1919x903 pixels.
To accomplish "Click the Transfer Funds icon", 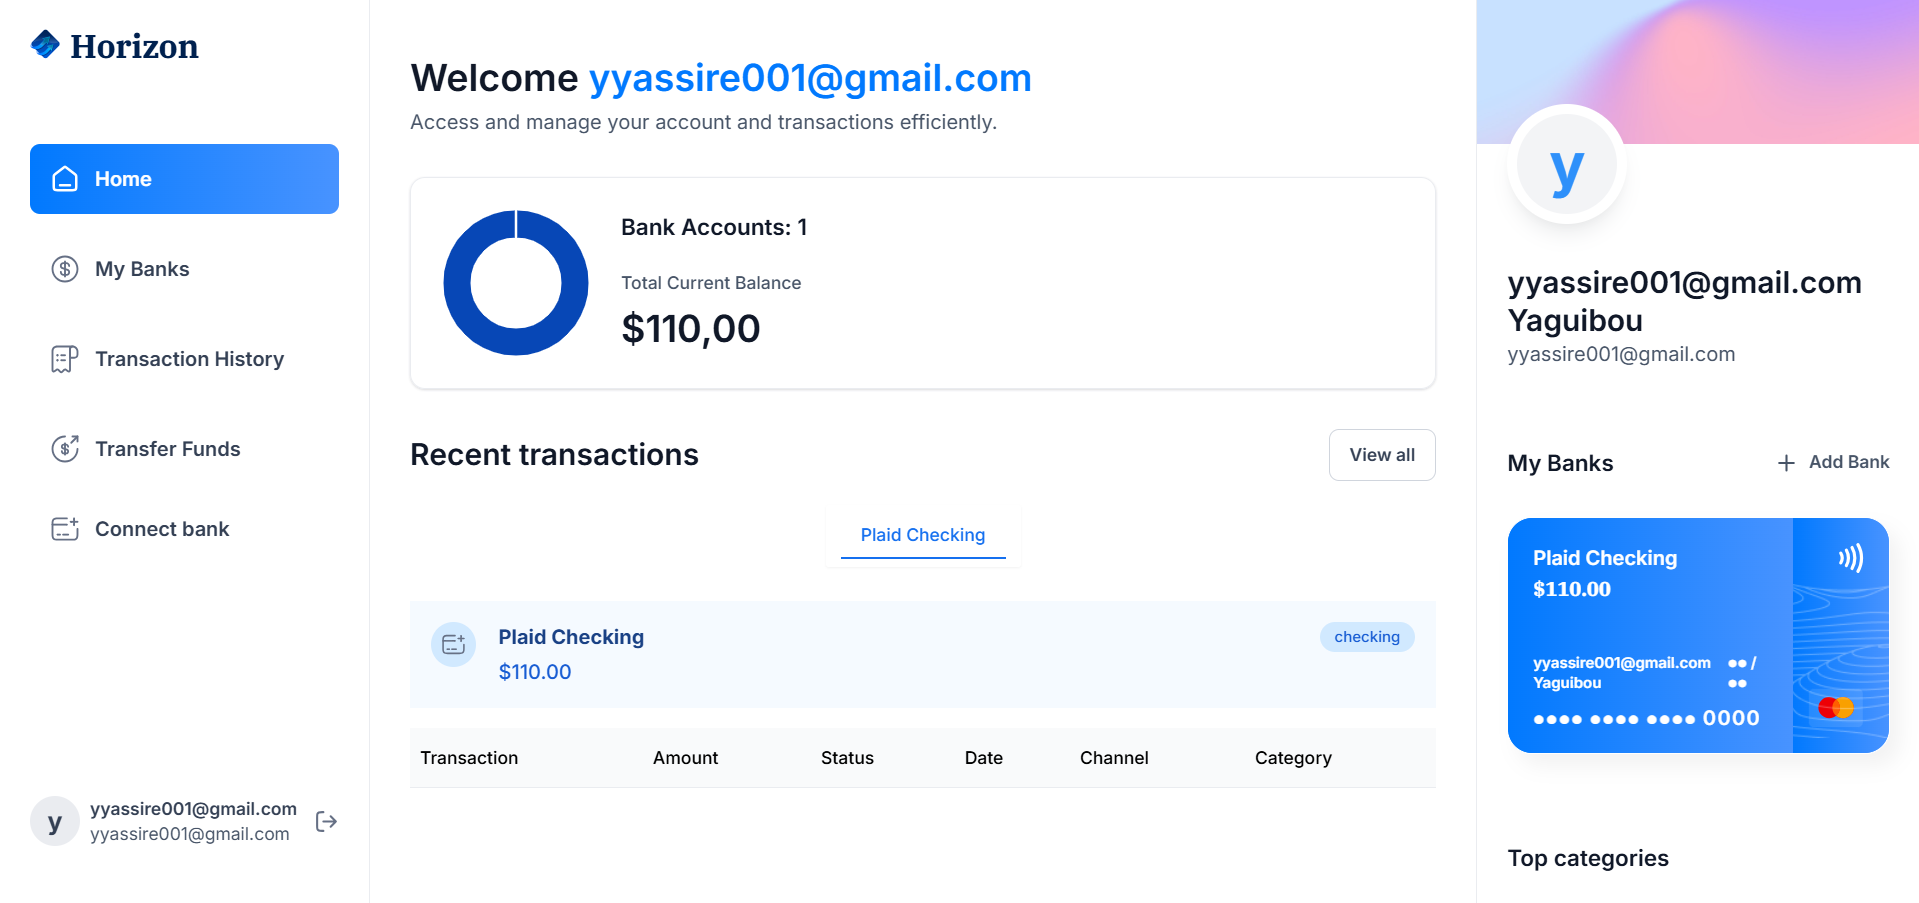I will click(x=65, y=449).
